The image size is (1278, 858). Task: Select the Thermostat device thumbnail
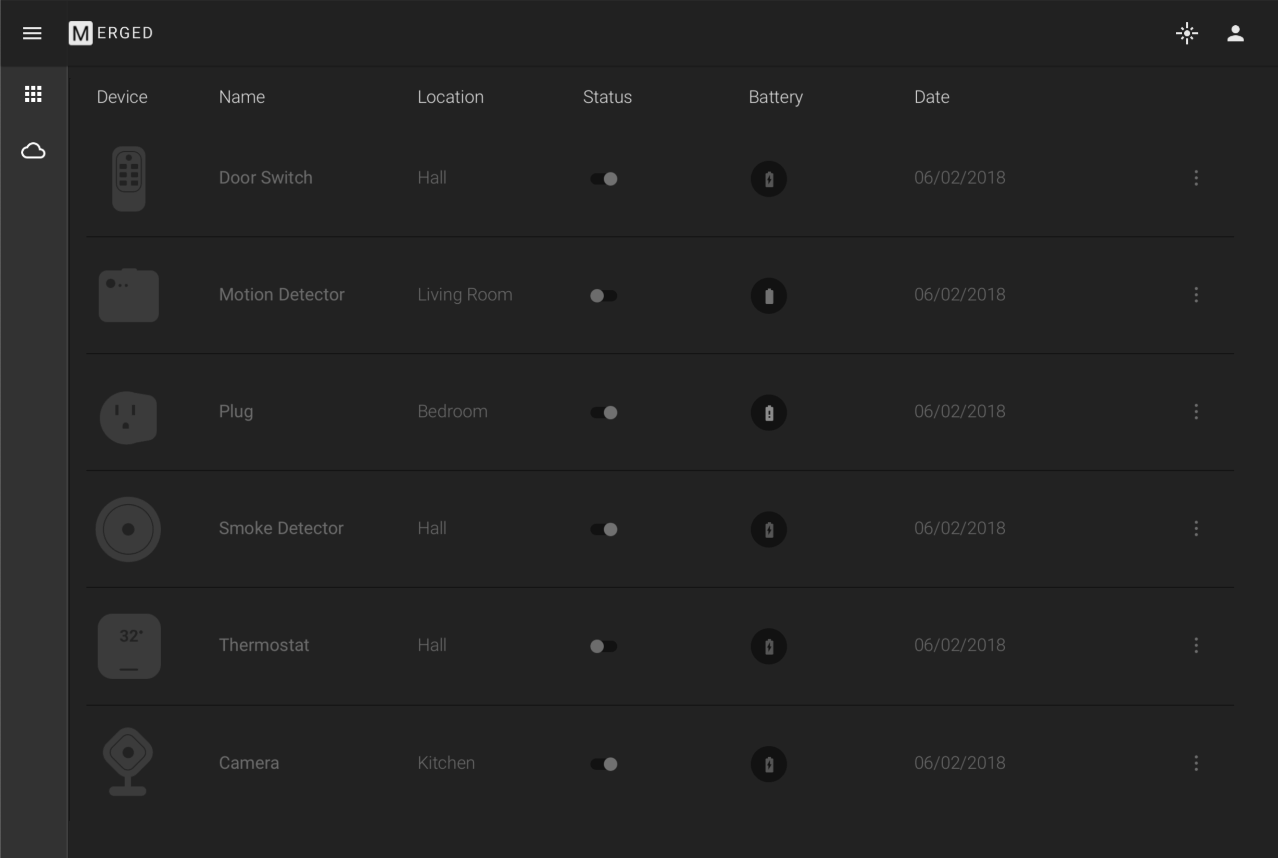pyautogui.click(x=129, y=646)
